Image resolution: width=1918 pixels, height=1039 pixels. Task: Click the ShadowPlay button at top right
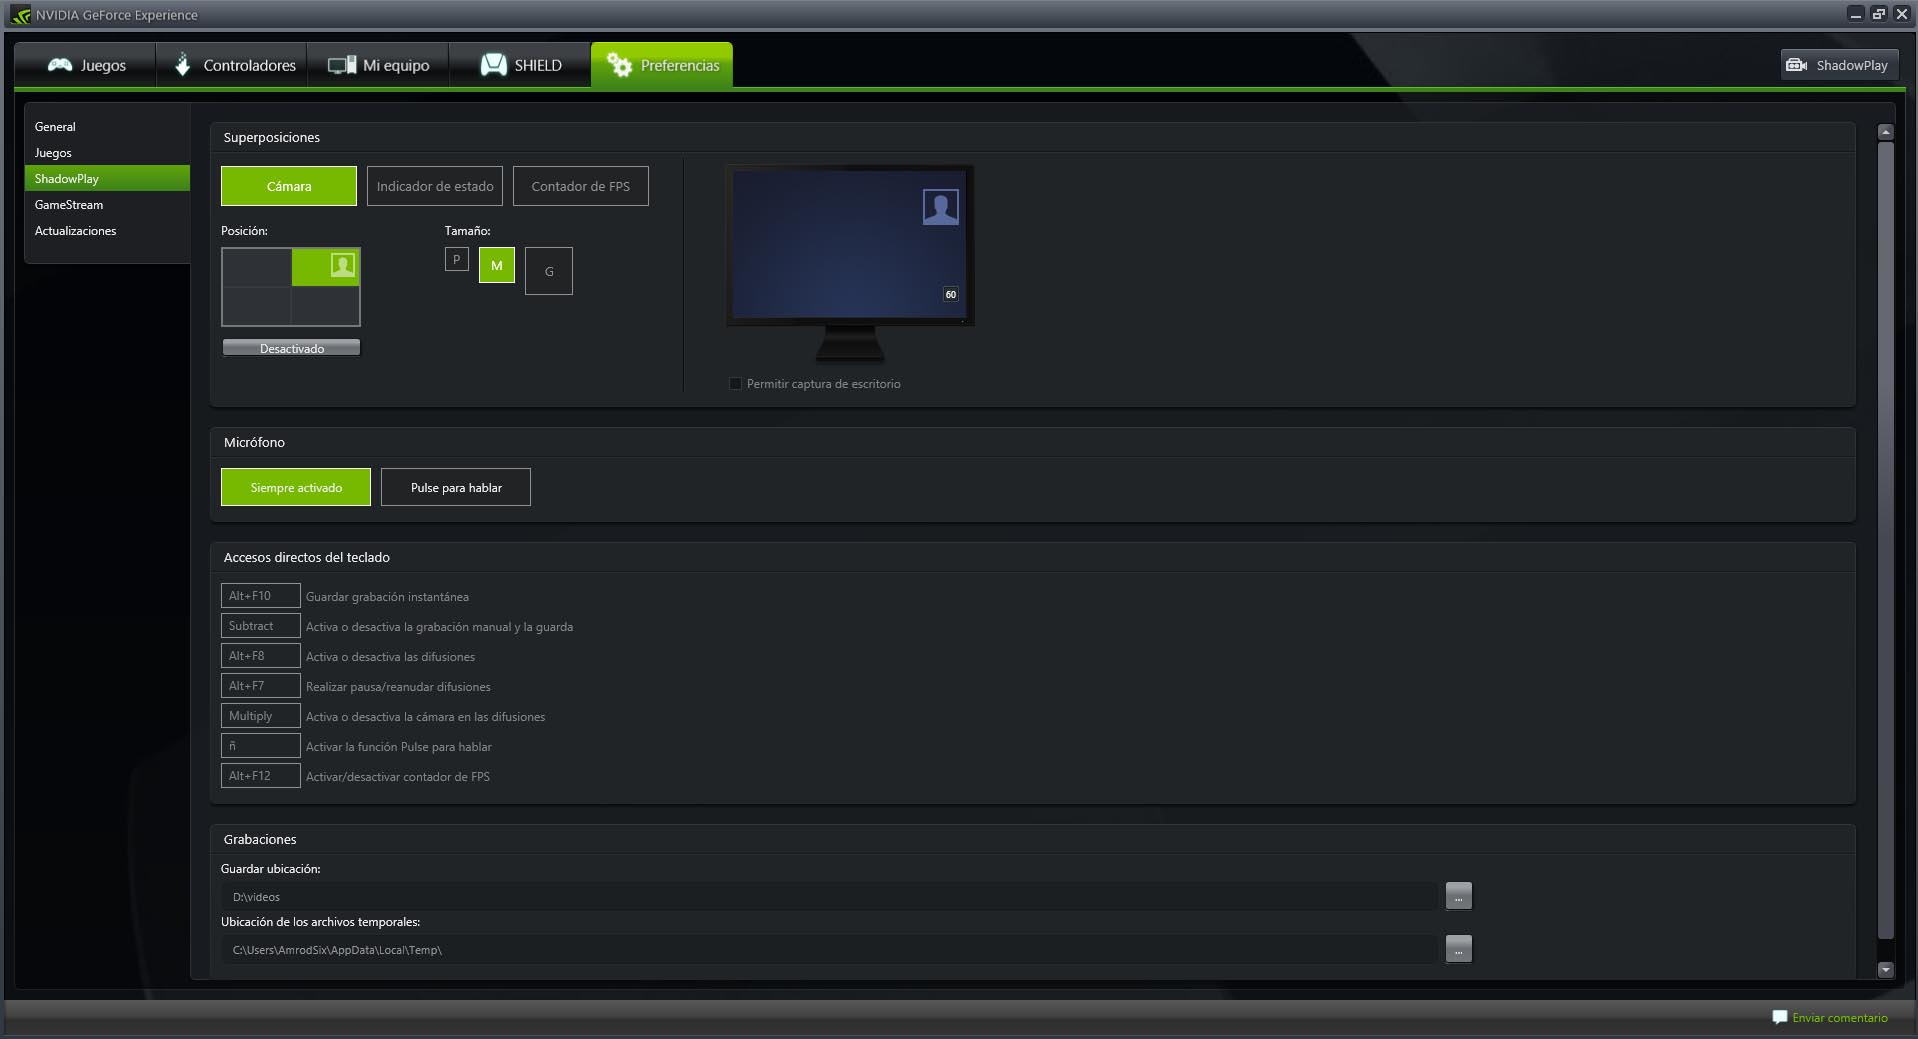tap(1838, 65)
